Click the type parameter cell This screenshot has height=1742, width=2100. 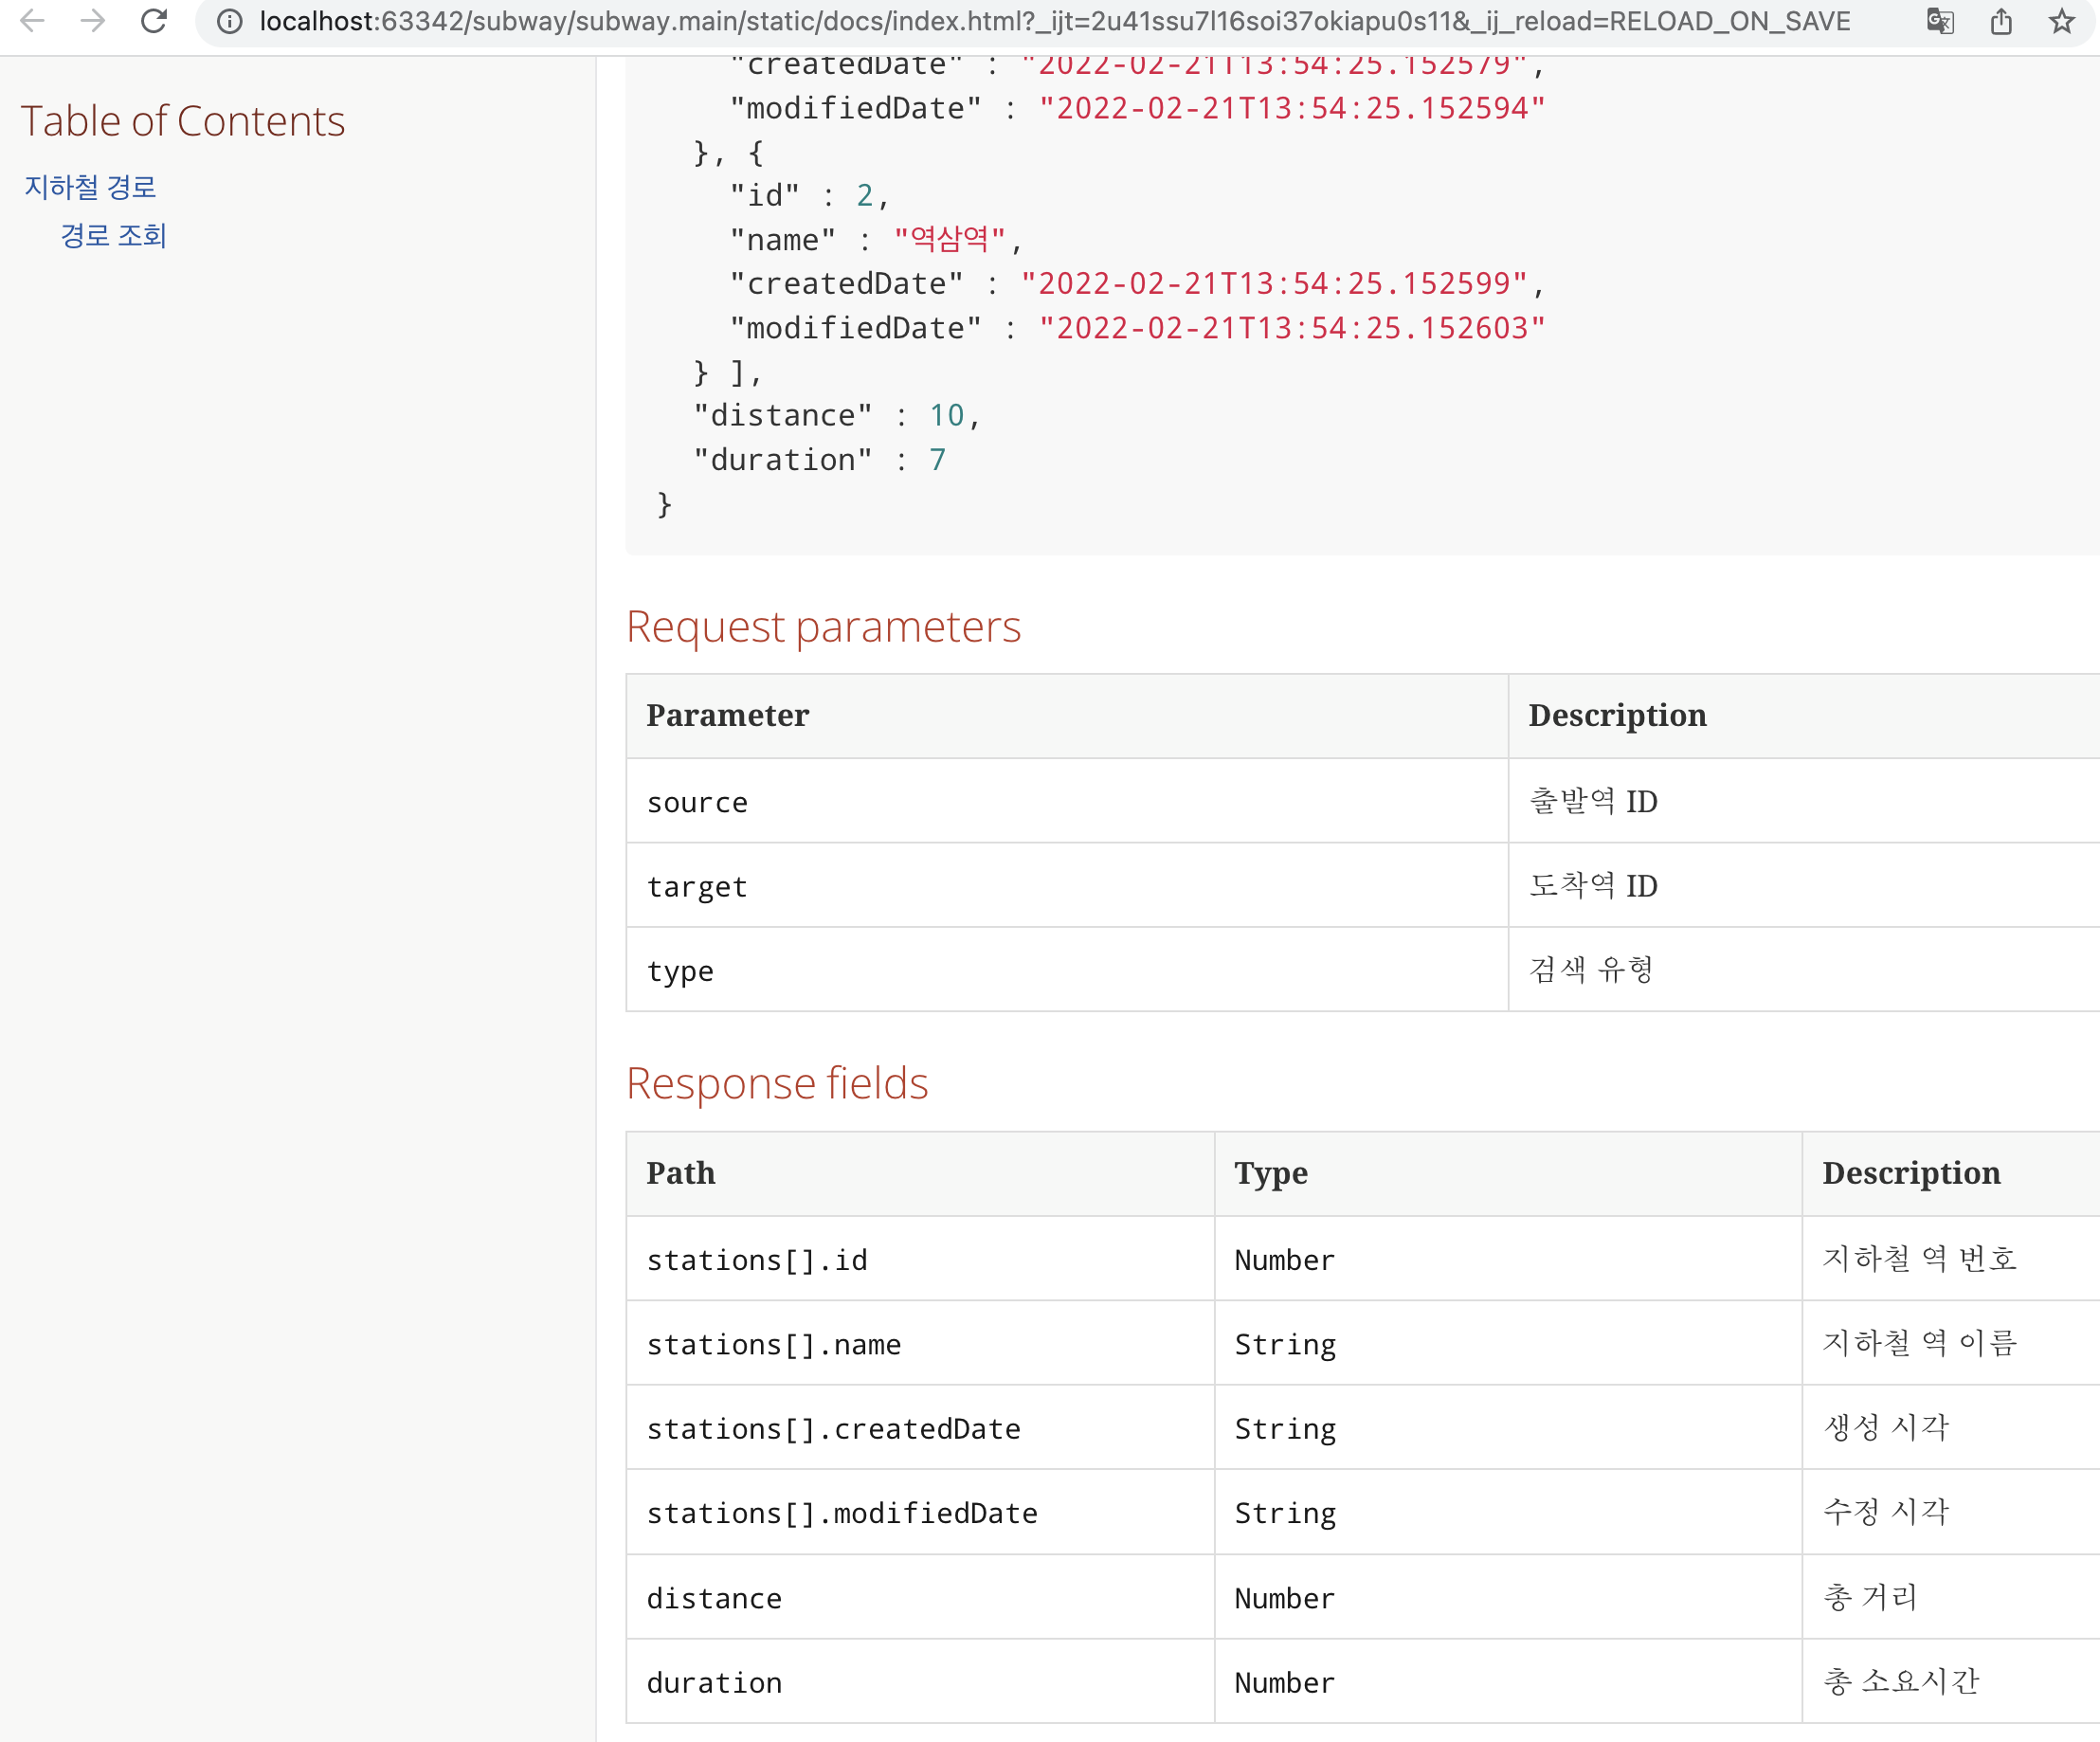[680, 971]
